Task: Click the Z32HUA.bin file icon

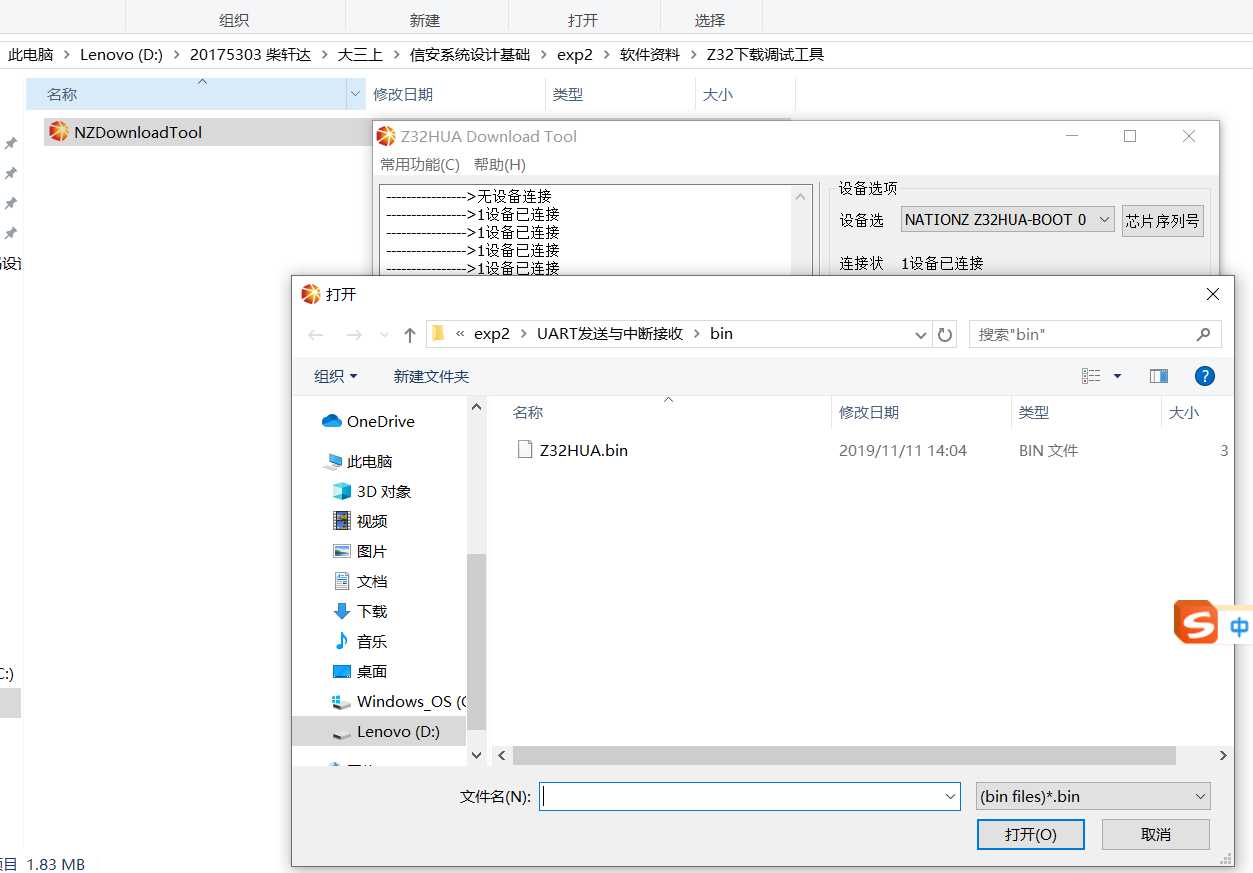Action: [x=524, y=450]
